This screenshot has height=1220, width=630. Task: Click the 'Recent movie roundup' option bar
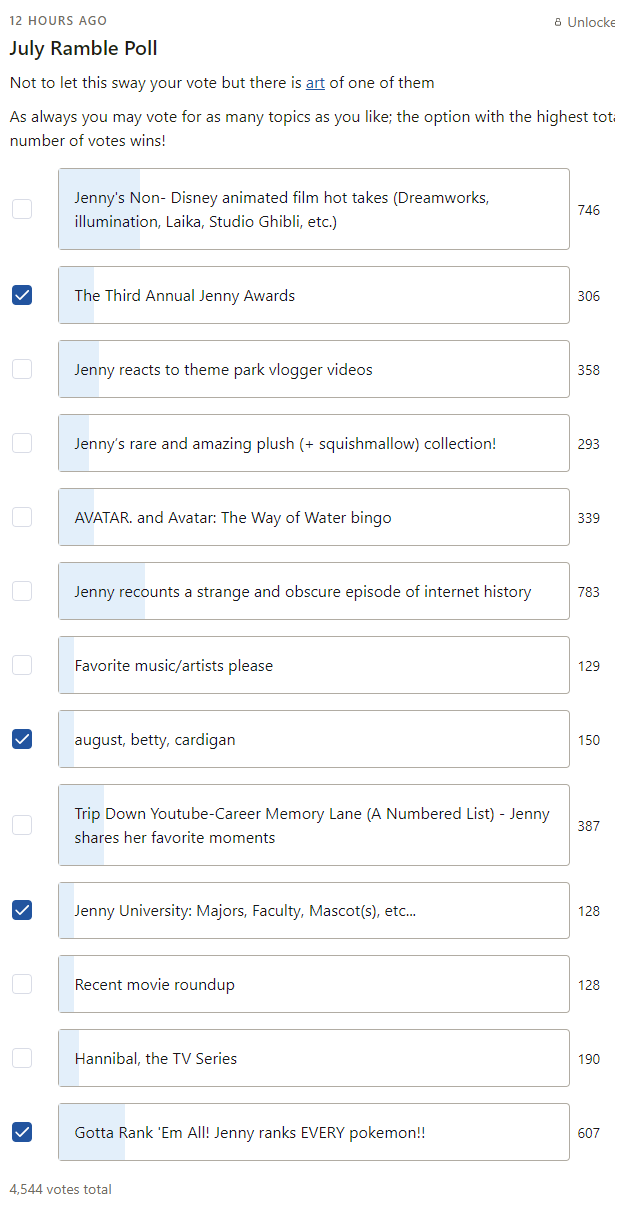tap(313, 984)
